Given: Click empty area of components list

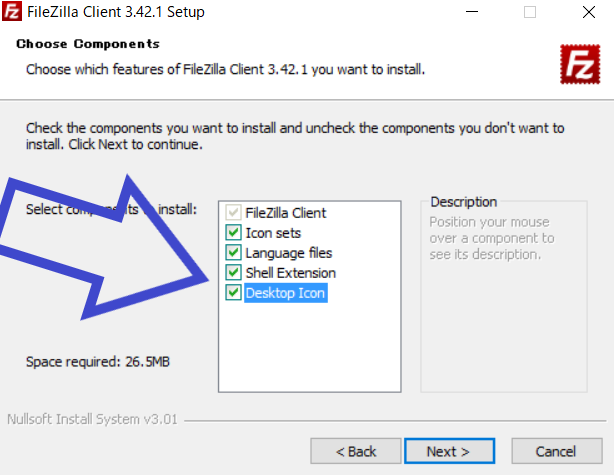Looking at the screenshot, I should (x=309, y=347).
